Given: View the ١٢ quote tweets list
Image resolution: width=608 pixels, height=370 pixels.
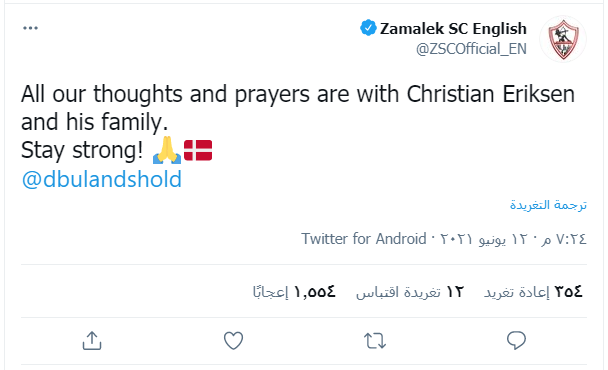Looking at the screenshot, I should pos(410,292).
